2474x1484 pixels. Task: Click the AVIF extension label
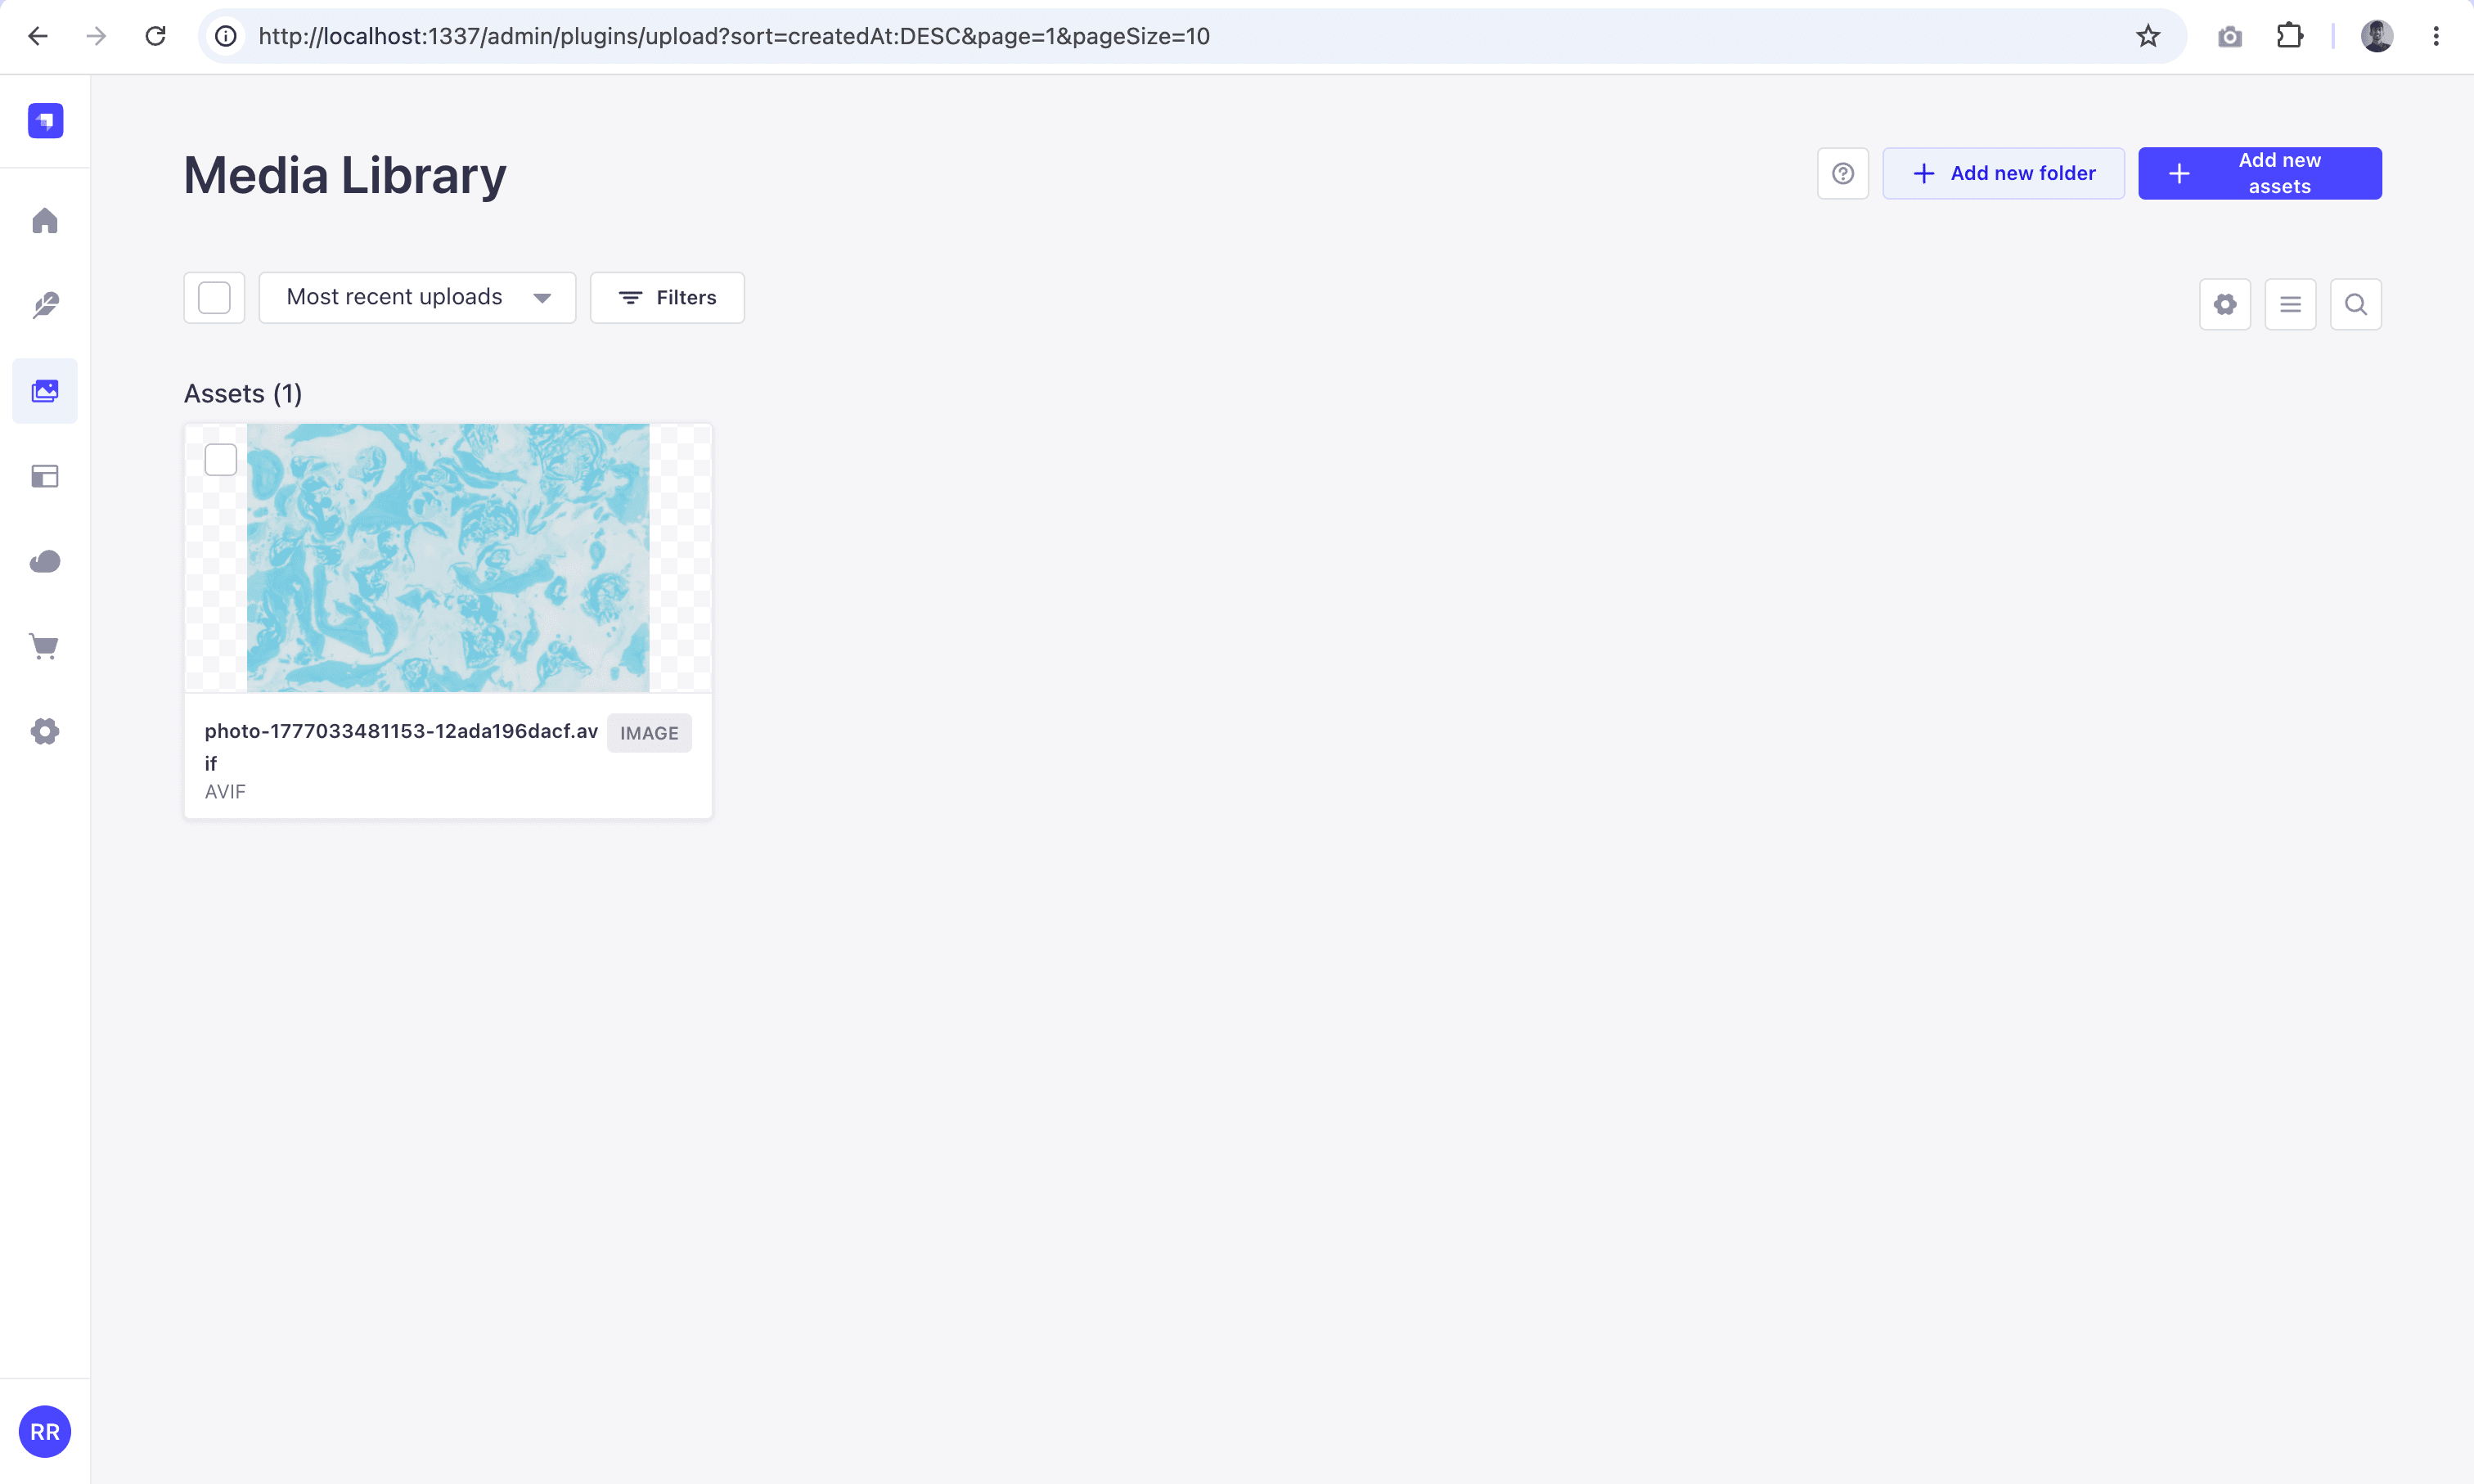(x=225, y=792)
